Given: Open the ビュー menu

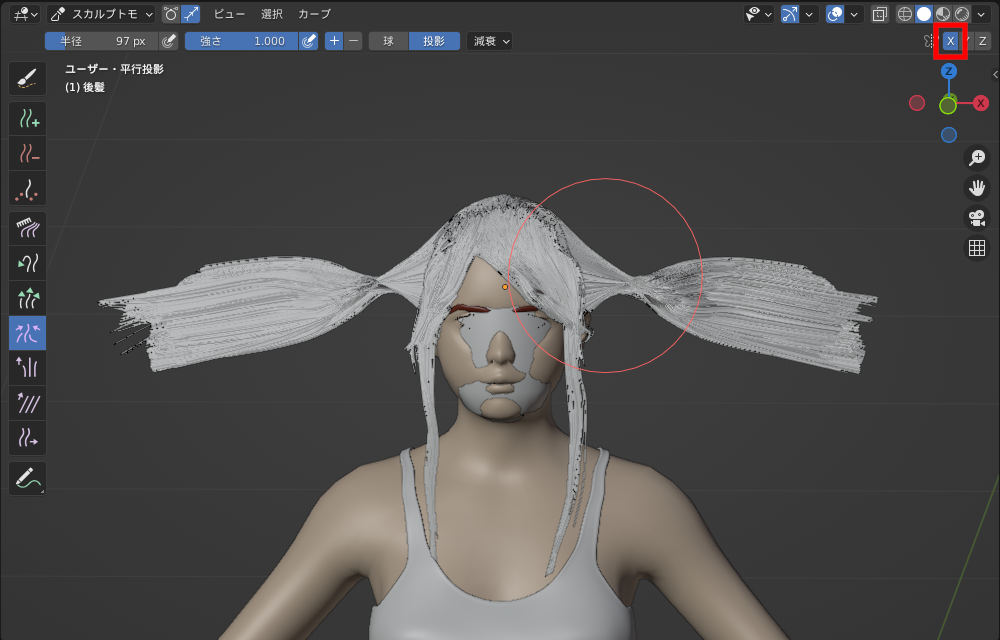Looking at the screenshot, I should pyautogui.click(x=229, y=14).
